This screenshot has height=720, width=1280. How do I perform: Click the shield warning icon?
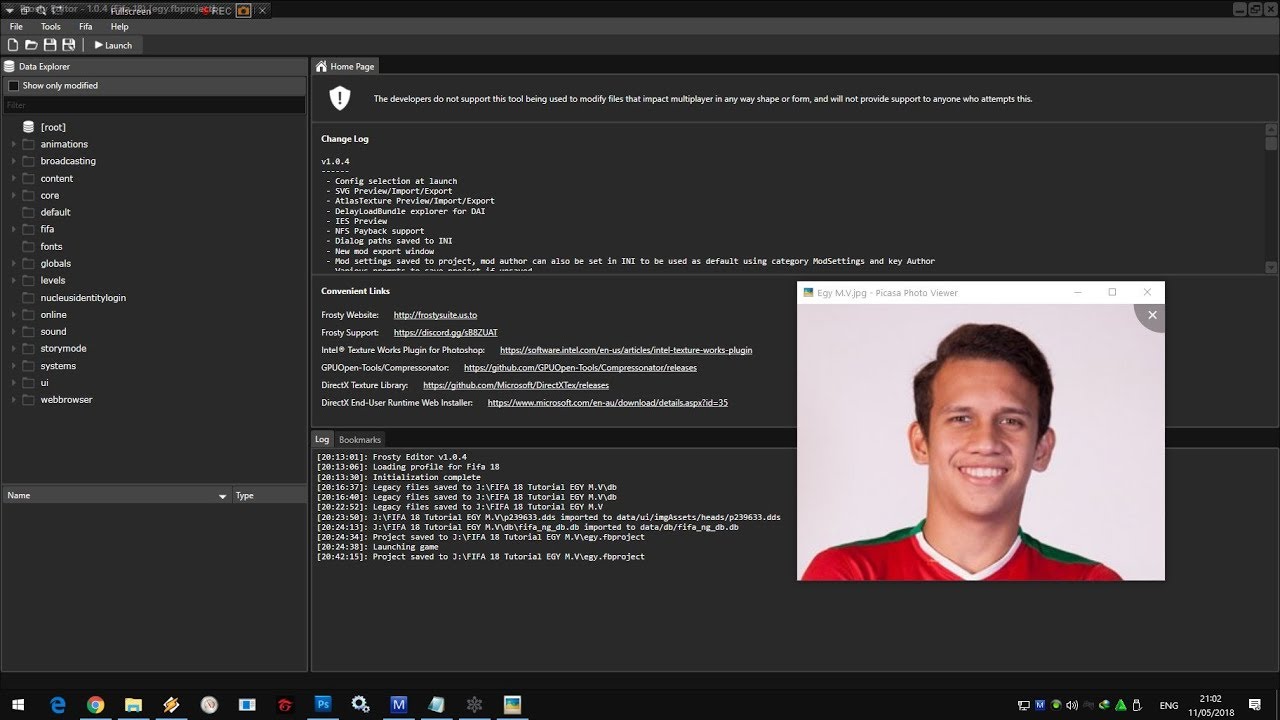pyautogui.click(x=340, y=98)
